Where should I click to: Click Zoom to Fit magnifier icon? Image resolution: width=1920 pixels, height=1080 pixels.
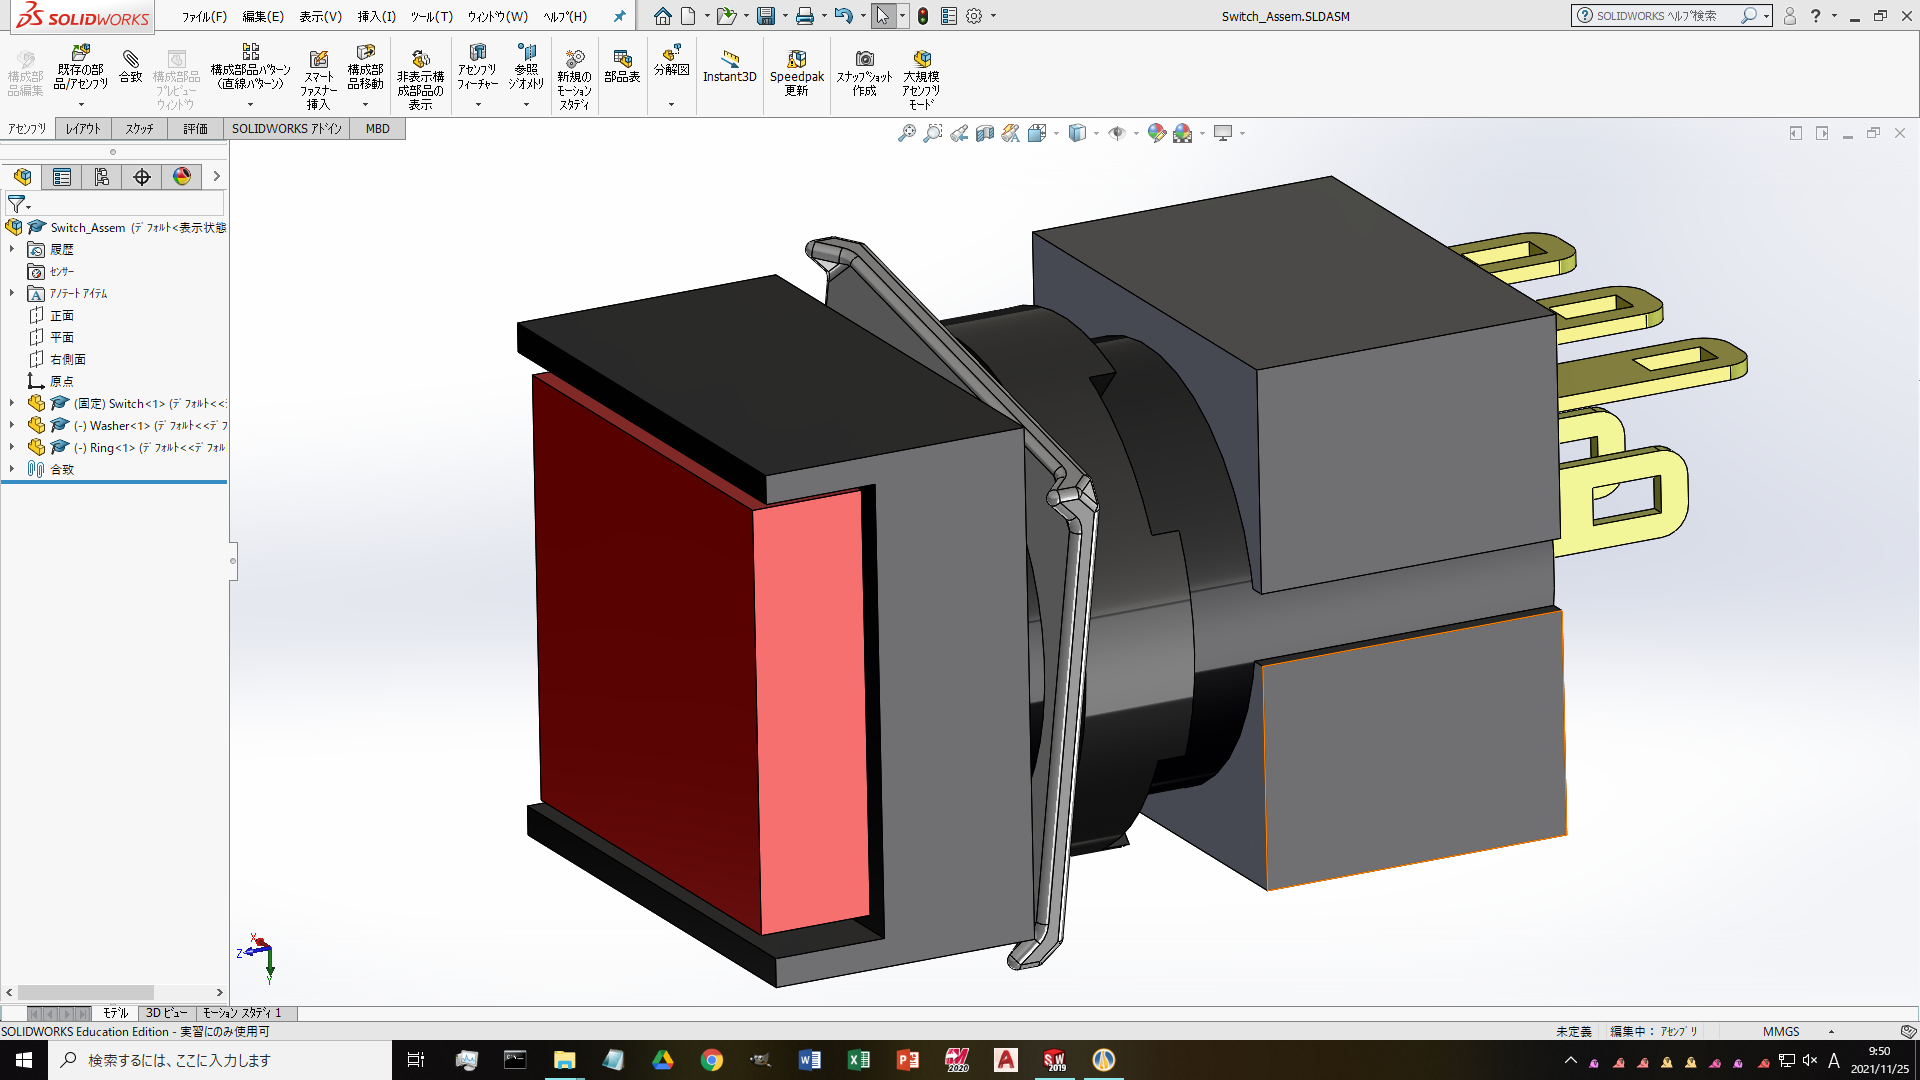click(906, 133)
